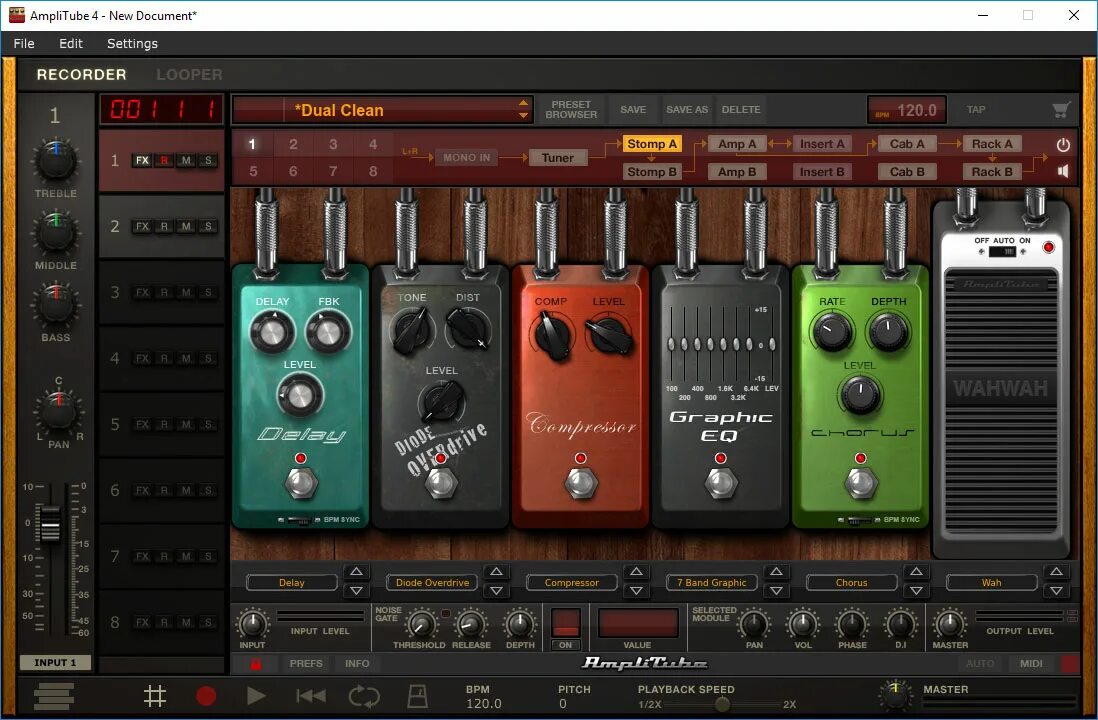Click the lock icon left of PREFS
The image size is (1098, 720).
point(256,663)
